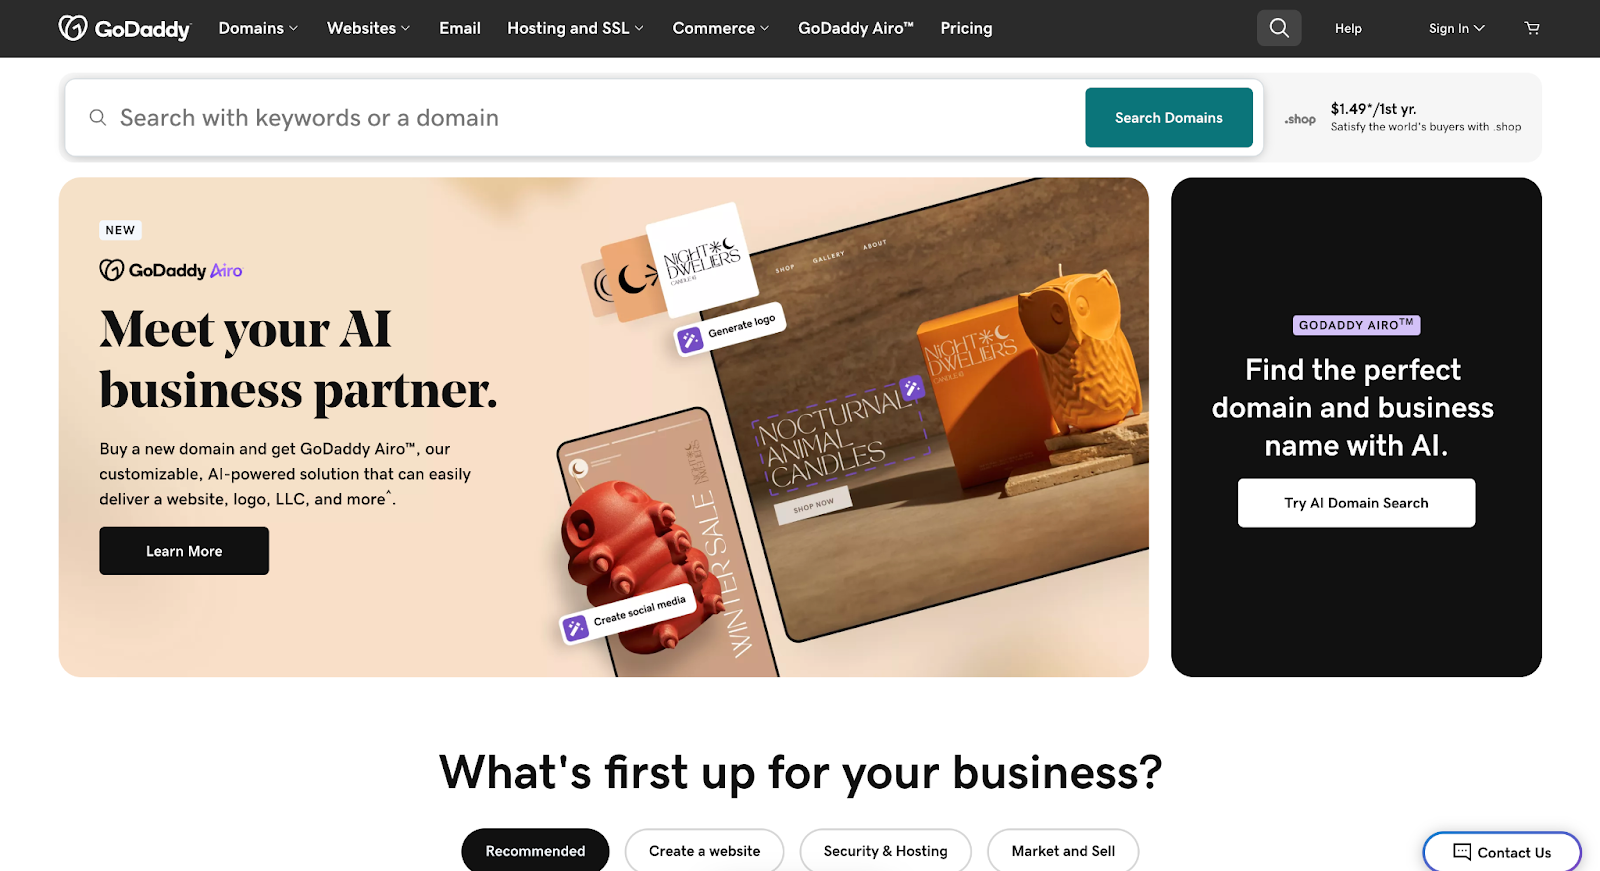
Task: Expand the Hosting and SSL menu
Action: click(575, 28)
